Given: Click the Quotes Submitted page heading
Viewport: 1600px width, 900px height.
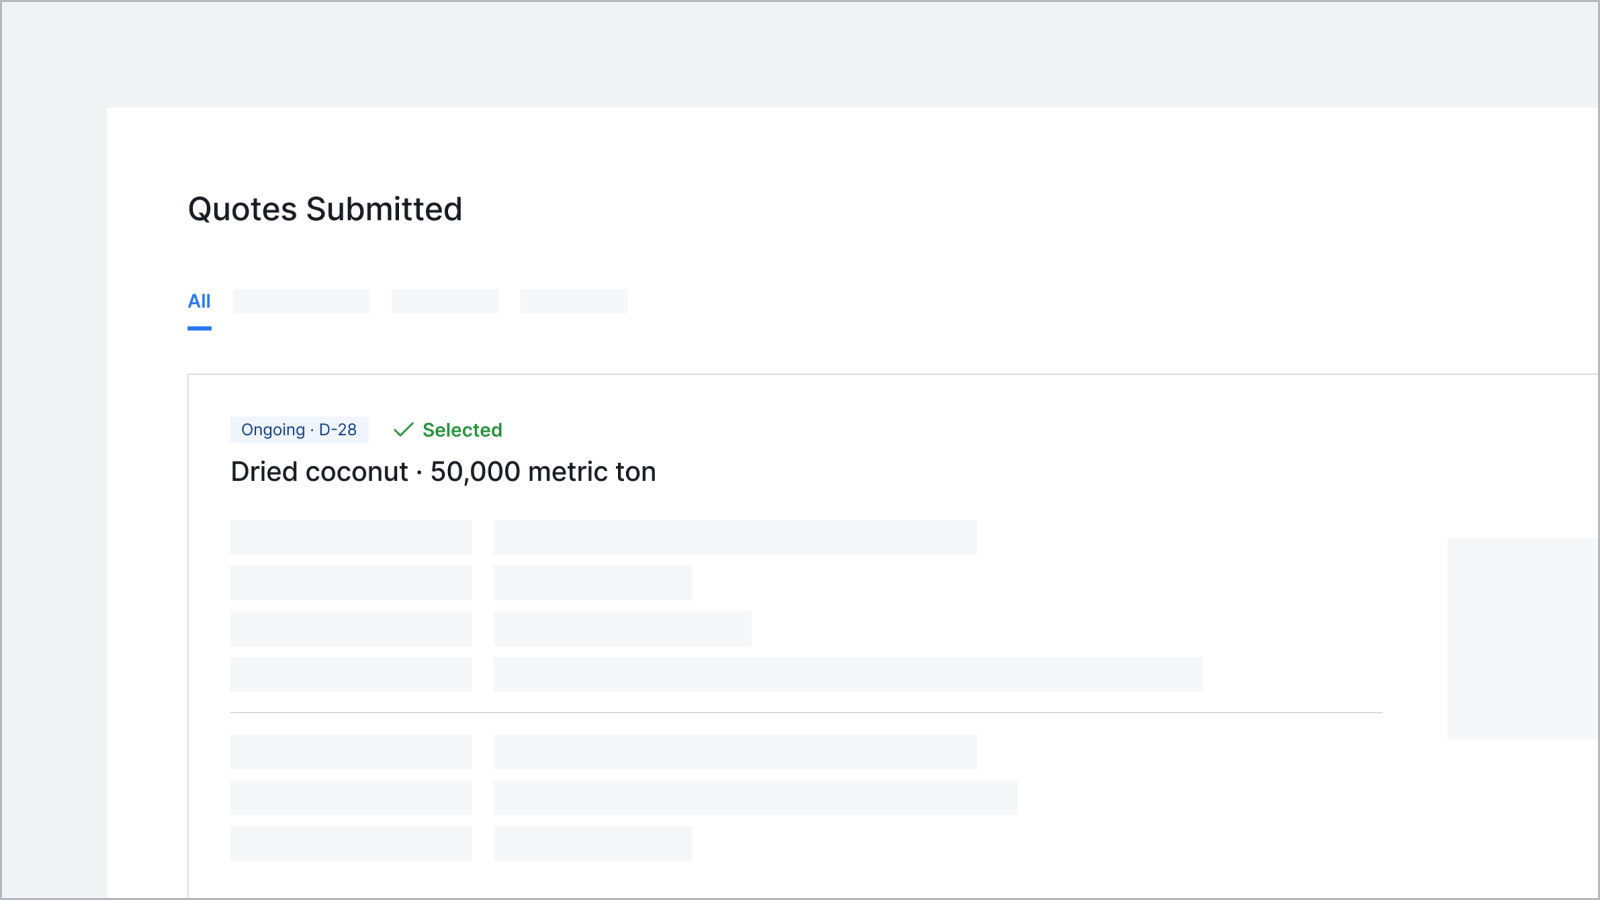Looking at the screenshot, I should click(325, 209).
